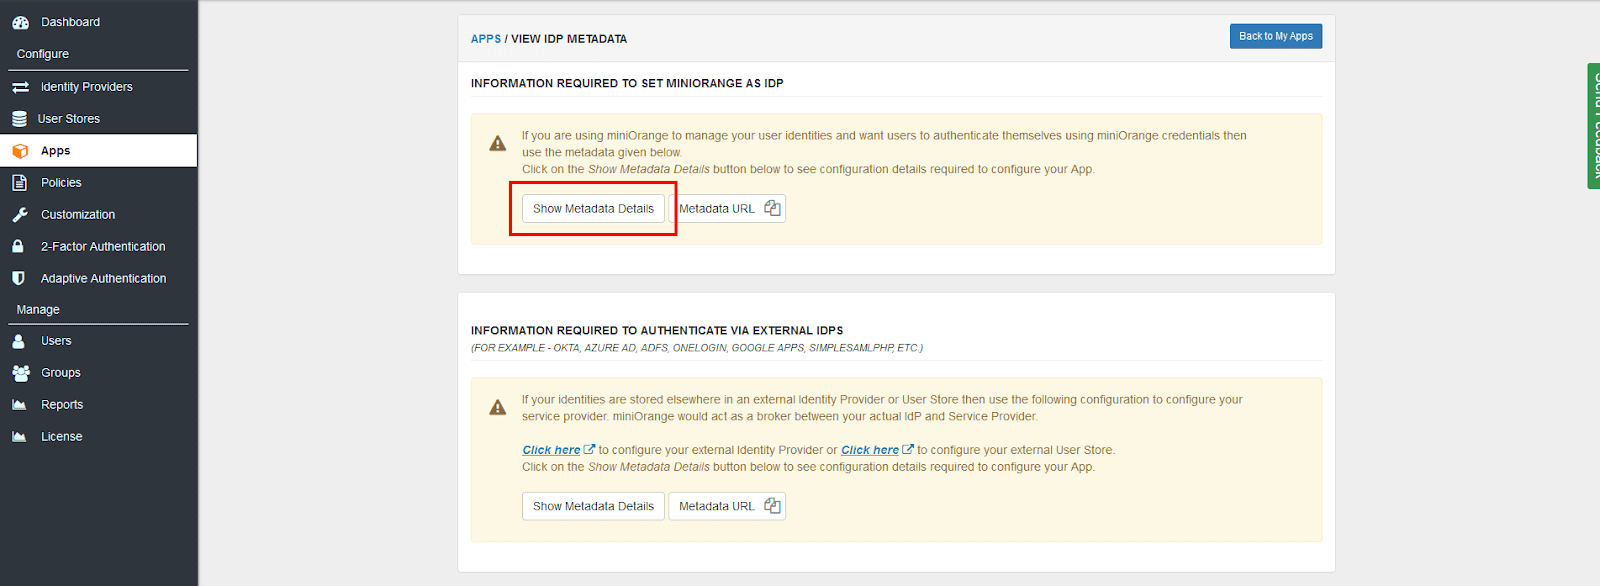Click Metadata URL button in first section
This screenshot has height=586, width=1600.
coord(727,208)
